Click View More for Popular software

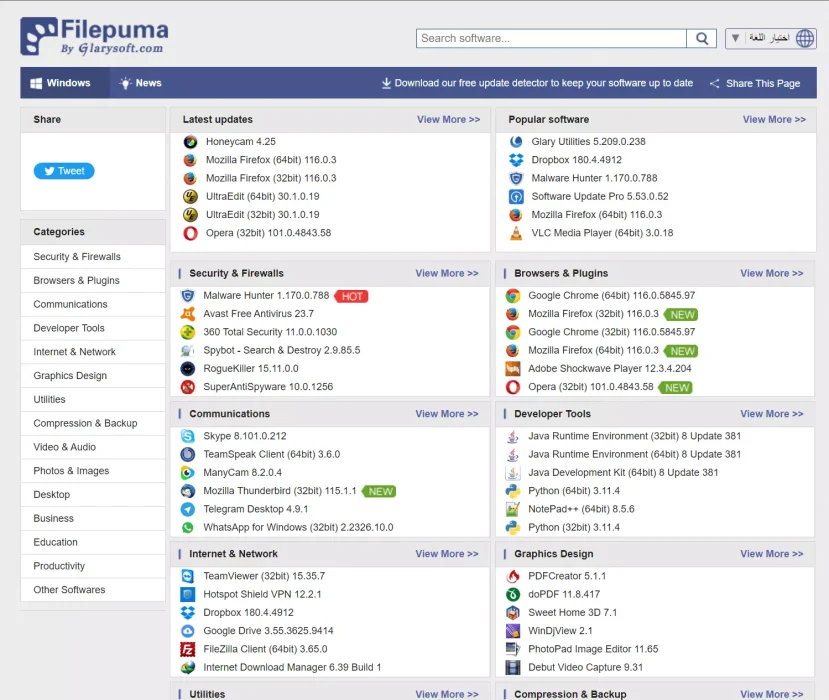[x=774, y=119]
